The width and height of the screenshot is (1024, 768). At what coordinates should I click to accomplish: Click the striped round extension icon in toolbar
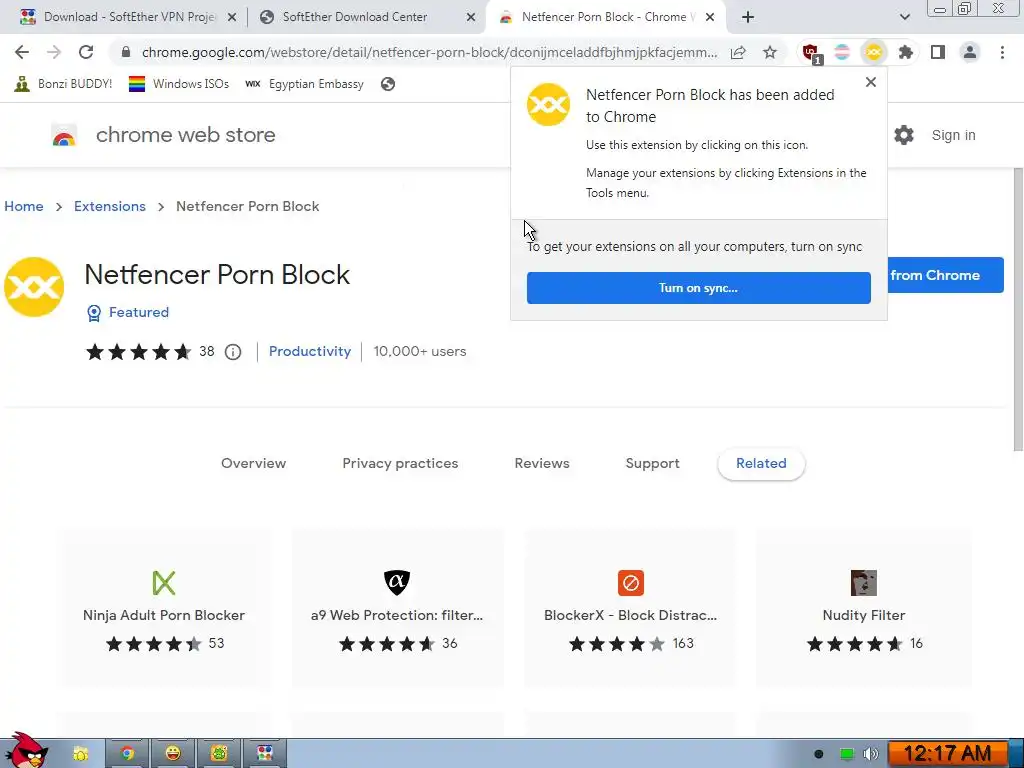[842, 52]
